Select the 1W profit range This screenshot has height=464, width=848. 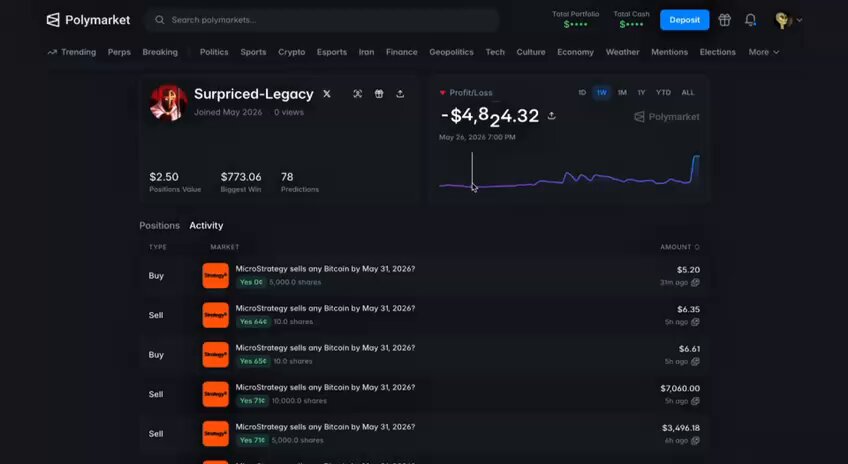coord(601,92)
